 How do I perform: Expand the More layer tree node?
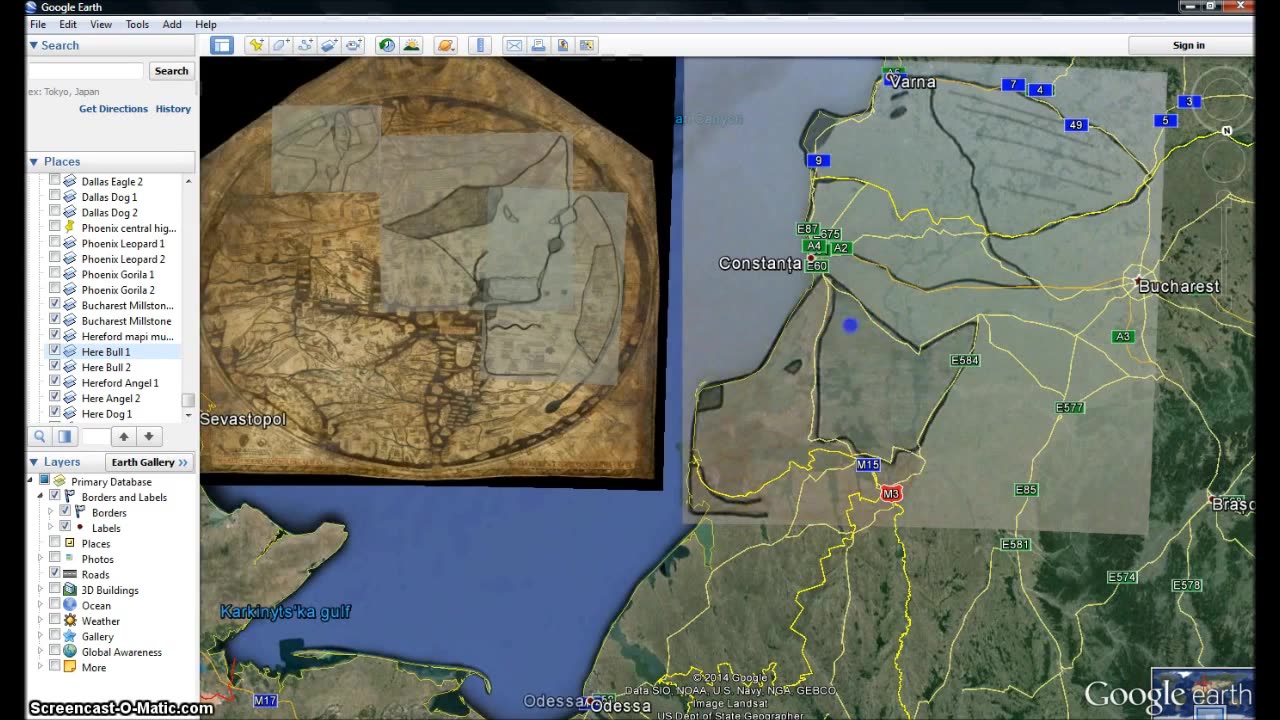41,667
